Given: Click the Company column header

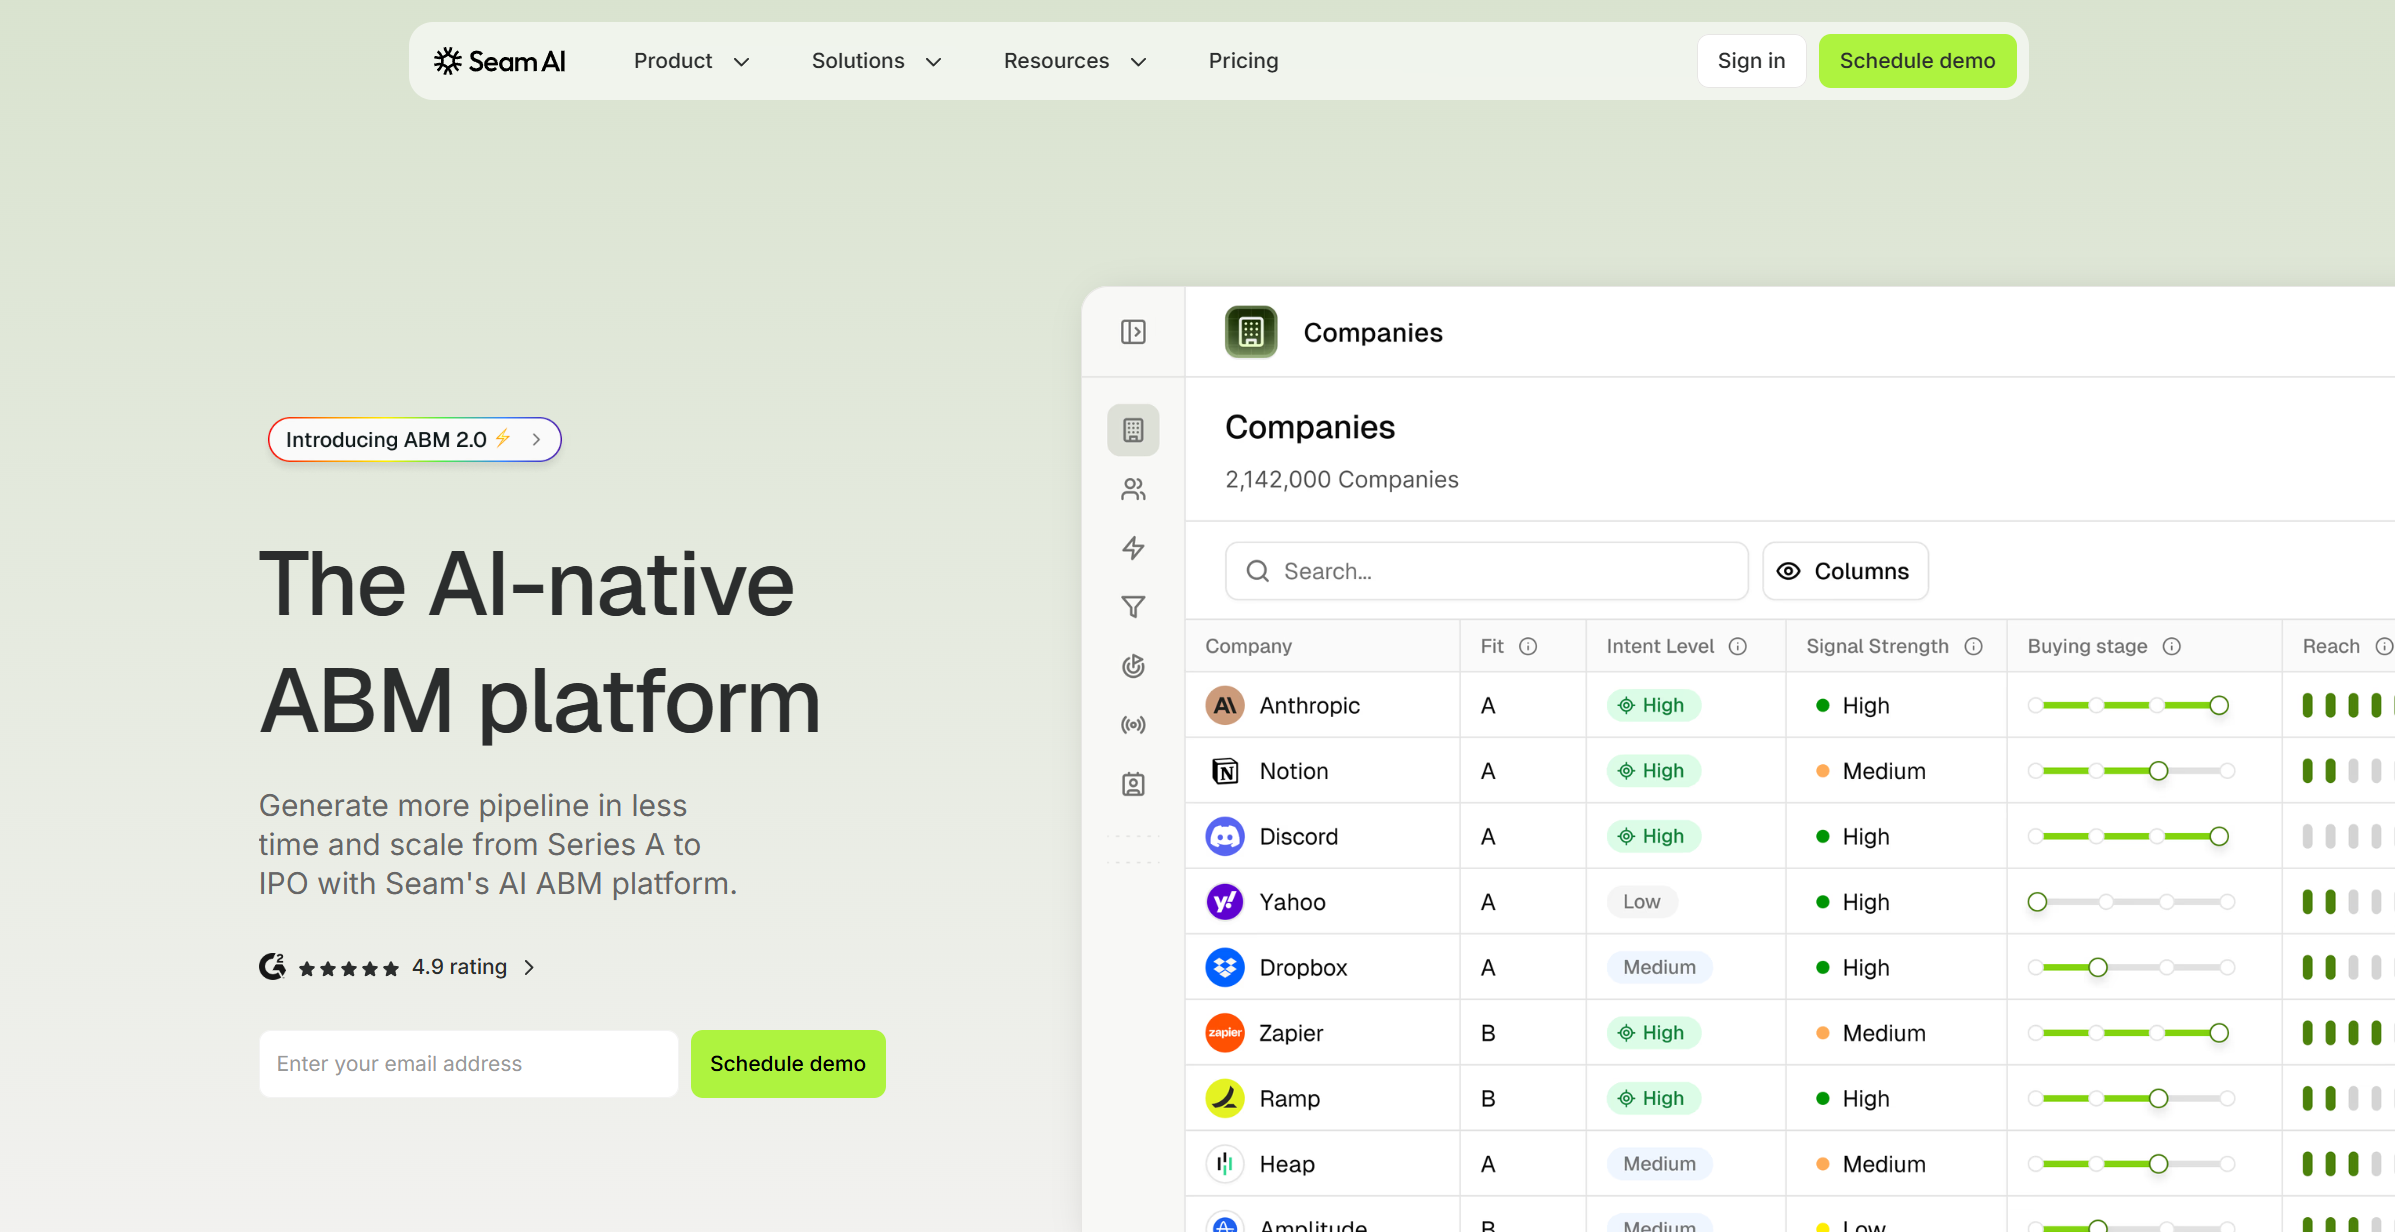Looking at the screenshot, I should click(1248, 646).
